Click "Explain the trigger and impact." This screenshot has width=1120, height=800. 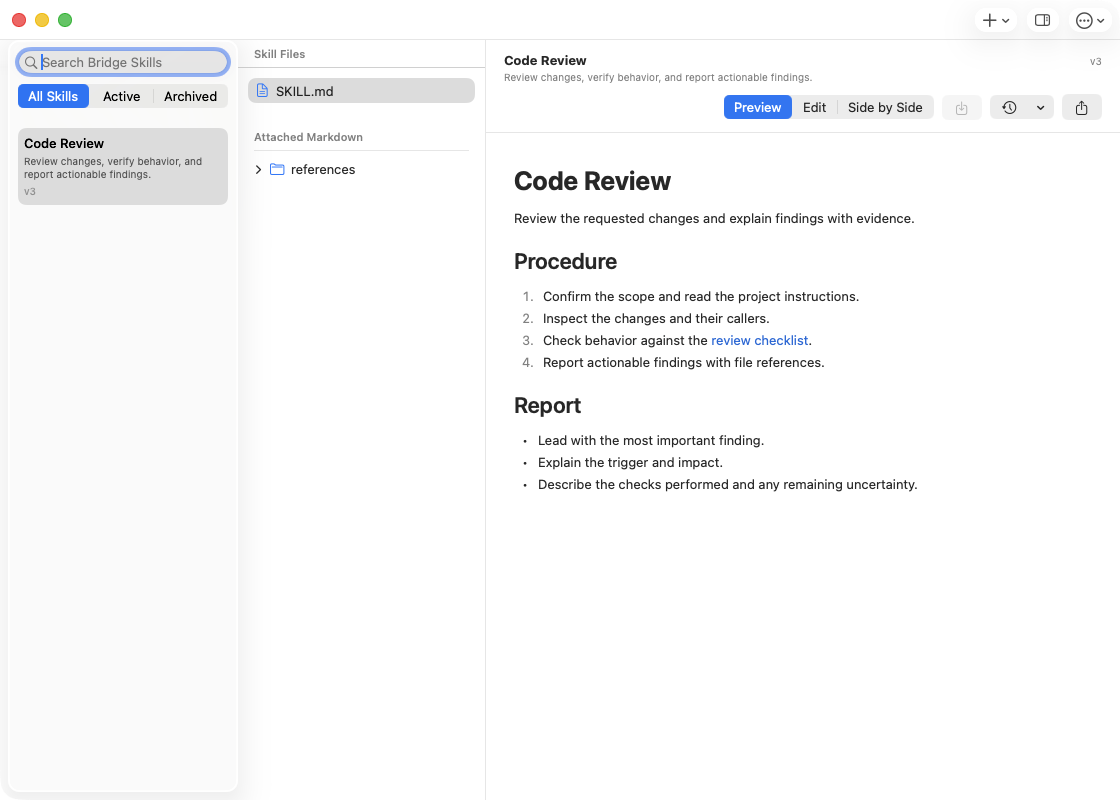(630, 463)
